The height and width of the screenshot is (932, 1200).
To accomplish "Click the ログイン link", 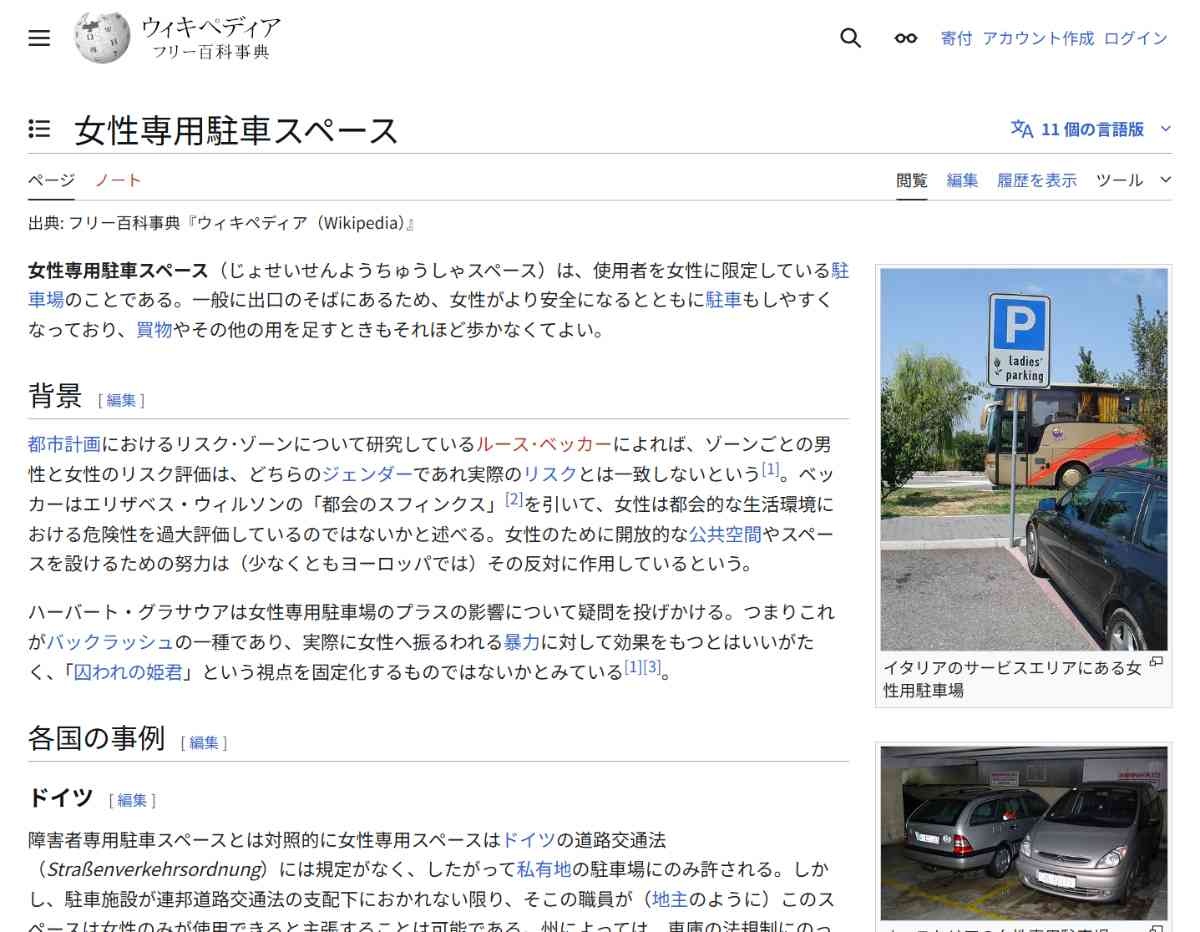I will pos(1135,38).
